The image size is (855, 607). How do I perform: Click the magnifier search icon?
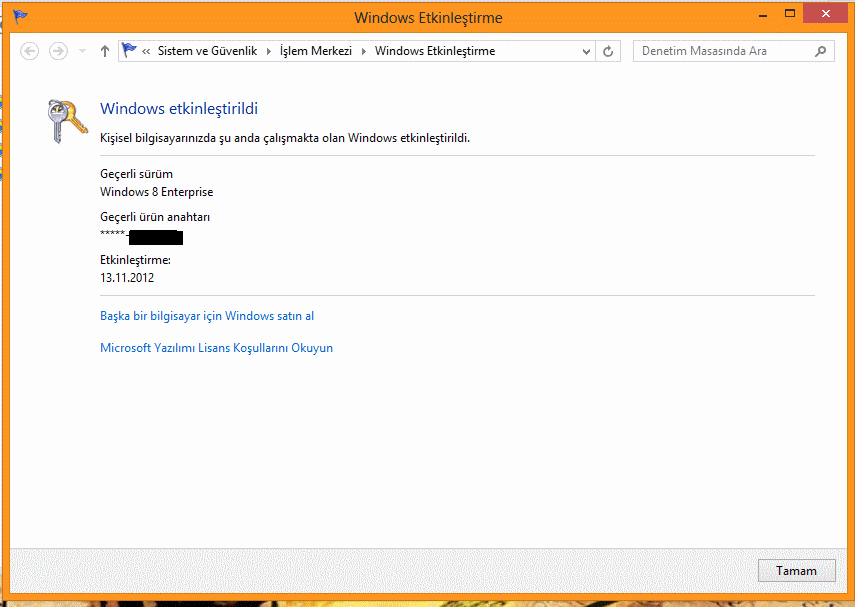pos(821,51)
